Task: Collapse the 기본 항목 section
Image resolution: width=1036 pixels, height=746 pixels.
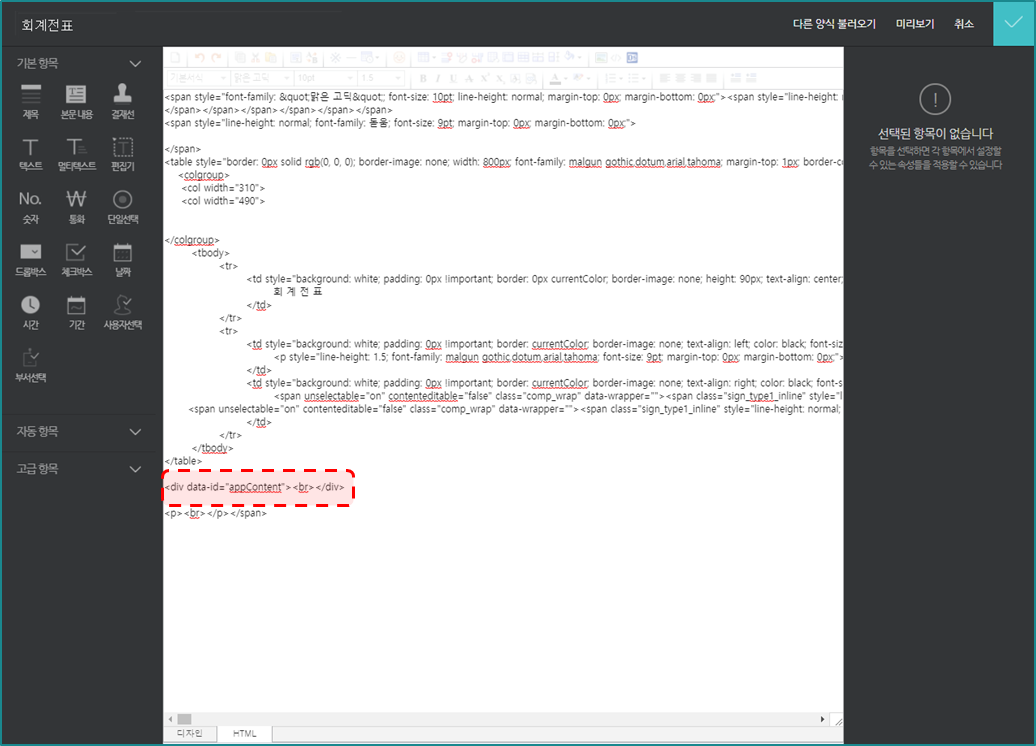Action: [x=136, y=64]
